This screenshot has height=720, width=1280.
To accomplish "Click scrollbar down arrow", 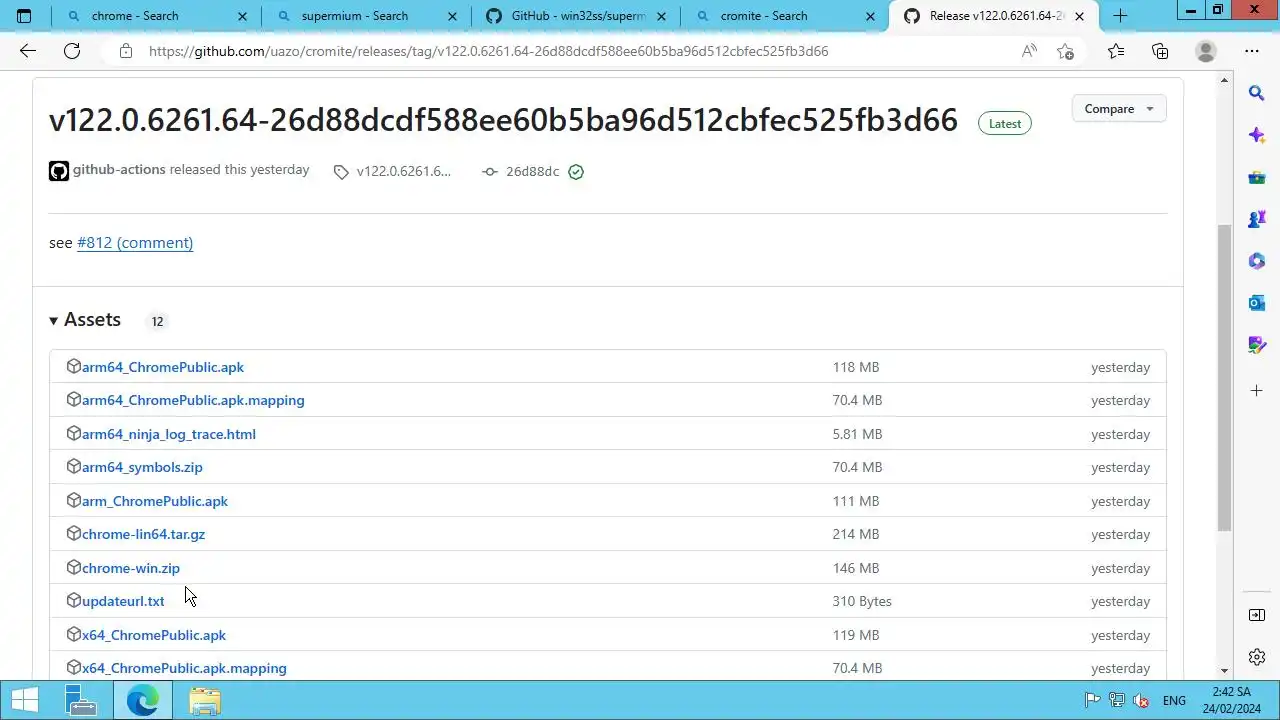I will tap(1224, 671).
